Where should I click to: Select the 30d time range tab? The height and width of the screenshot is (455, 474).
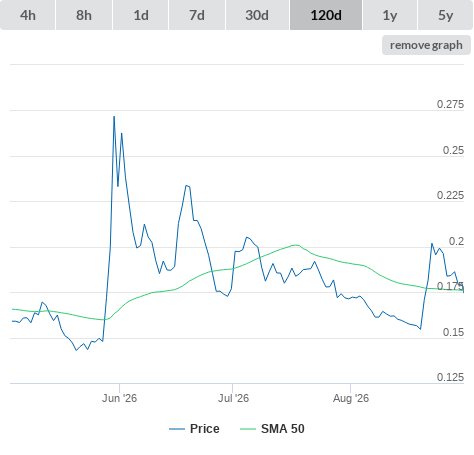coord(257,15)
